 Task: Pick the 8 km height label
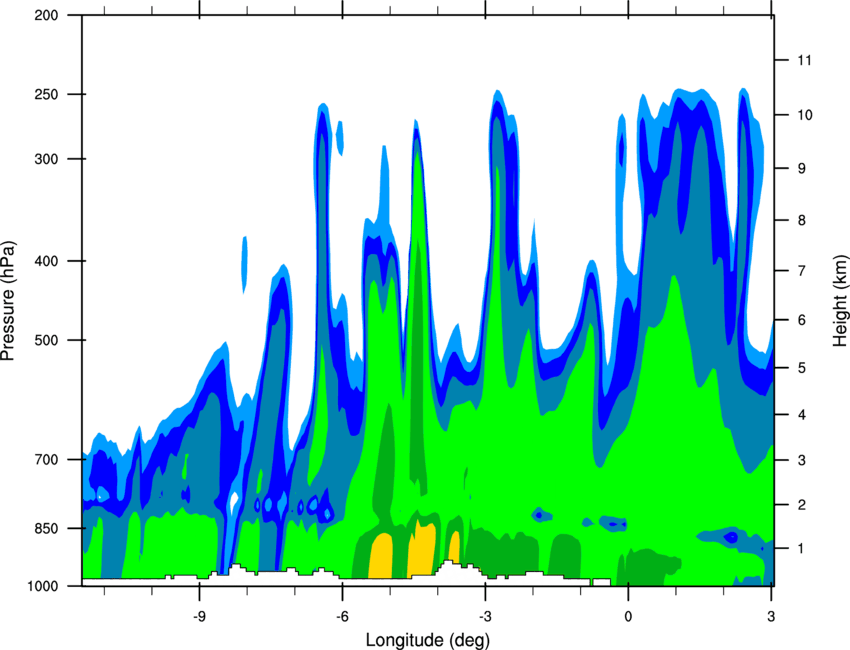click(x=802, y=220)
